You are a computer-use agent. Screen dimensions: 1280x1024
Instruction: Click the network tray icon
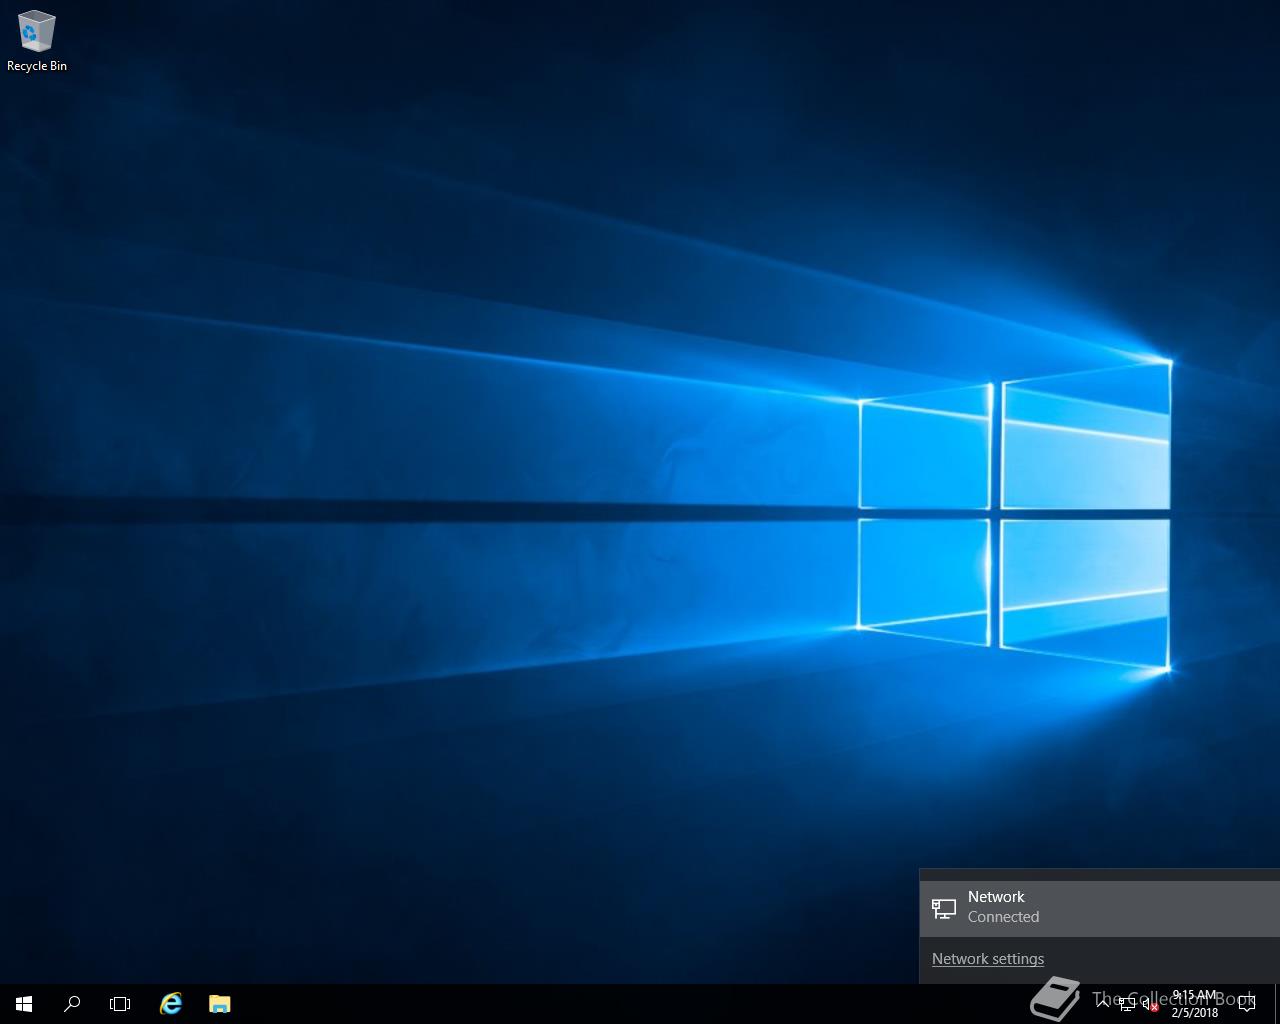point(1127,1004)
